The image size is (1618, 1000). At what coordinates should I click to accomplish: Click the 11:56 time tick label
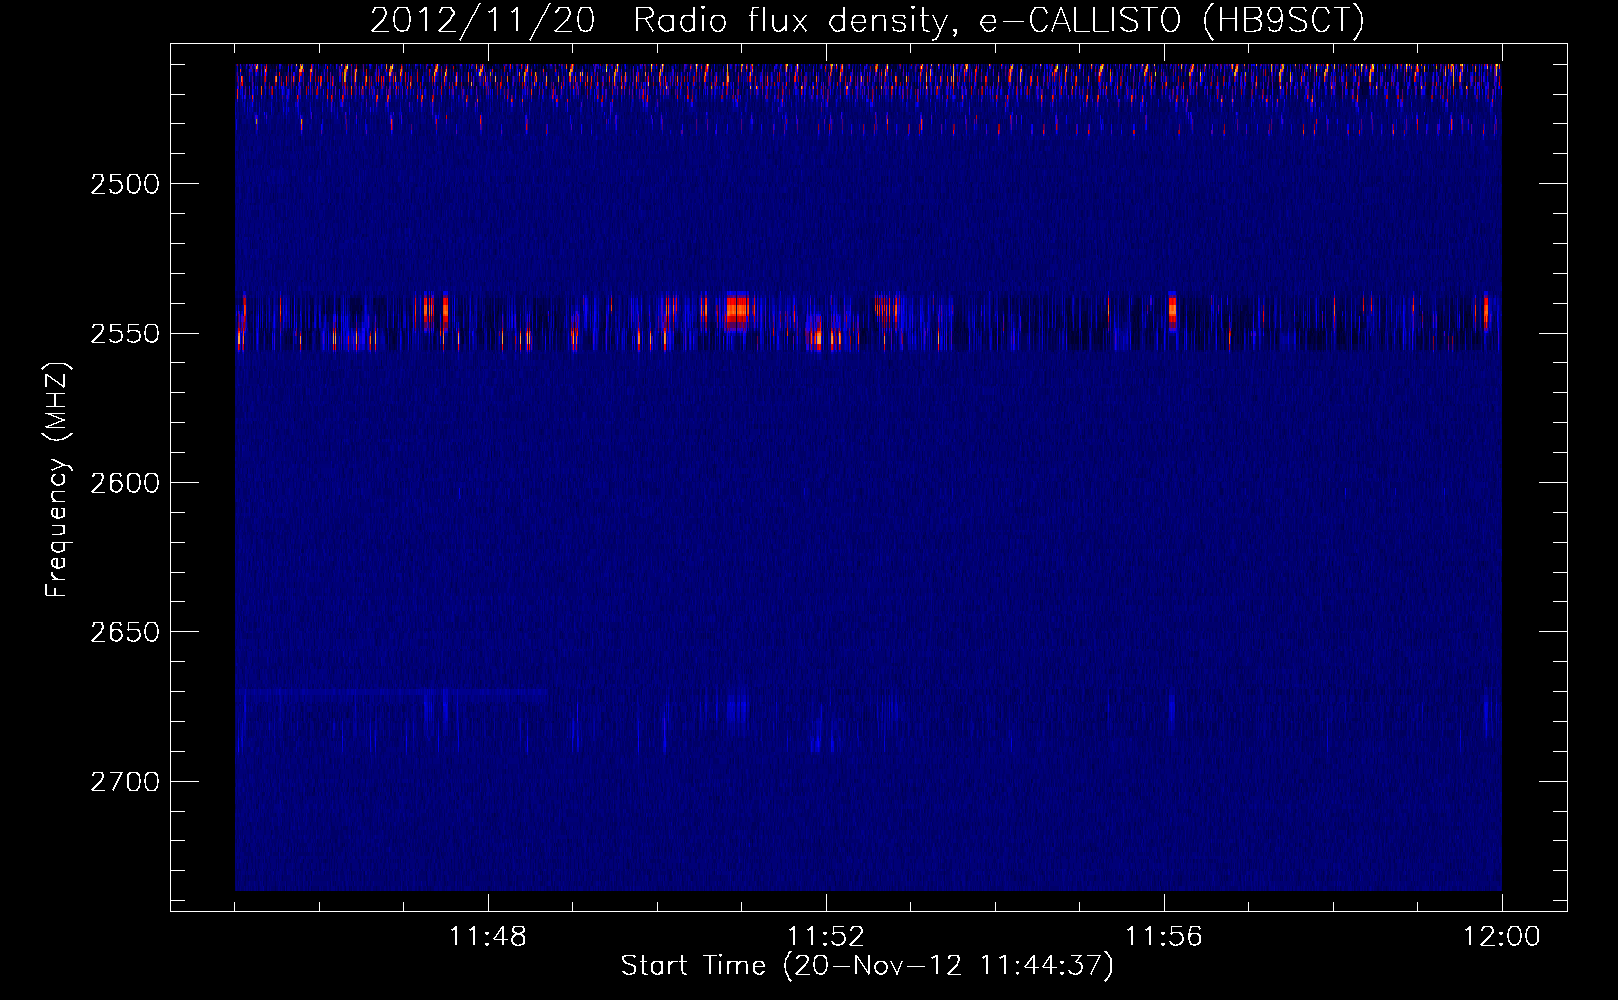[x=1164, y=937]
